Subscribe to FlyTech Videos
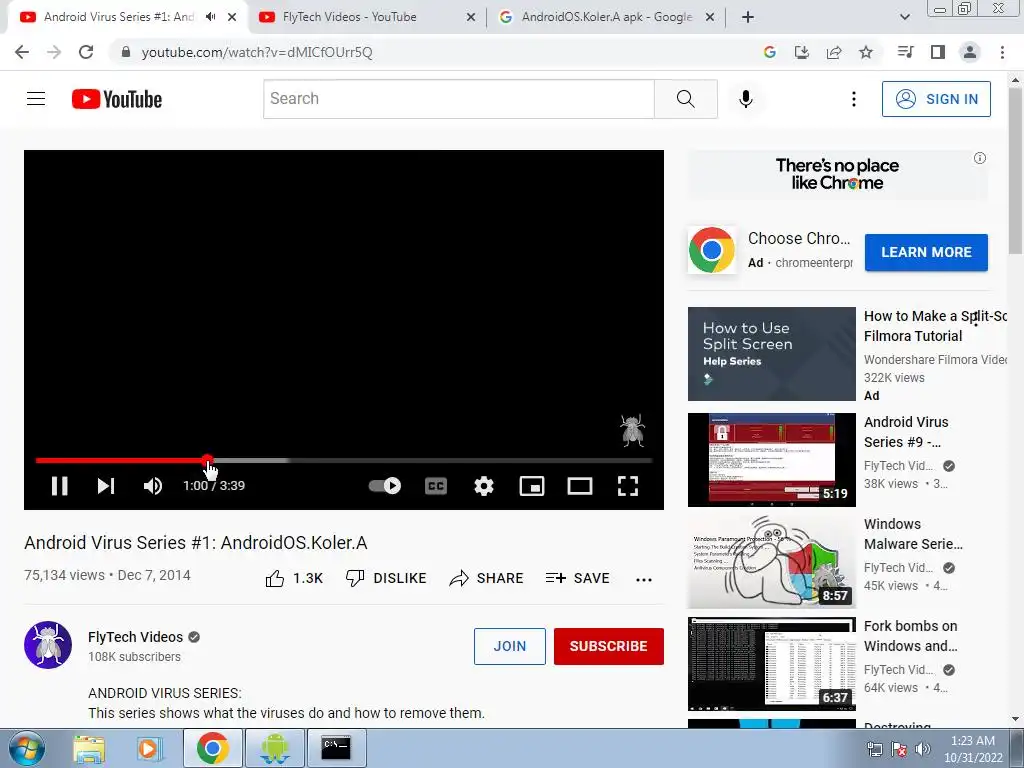 tap(609, 647)
